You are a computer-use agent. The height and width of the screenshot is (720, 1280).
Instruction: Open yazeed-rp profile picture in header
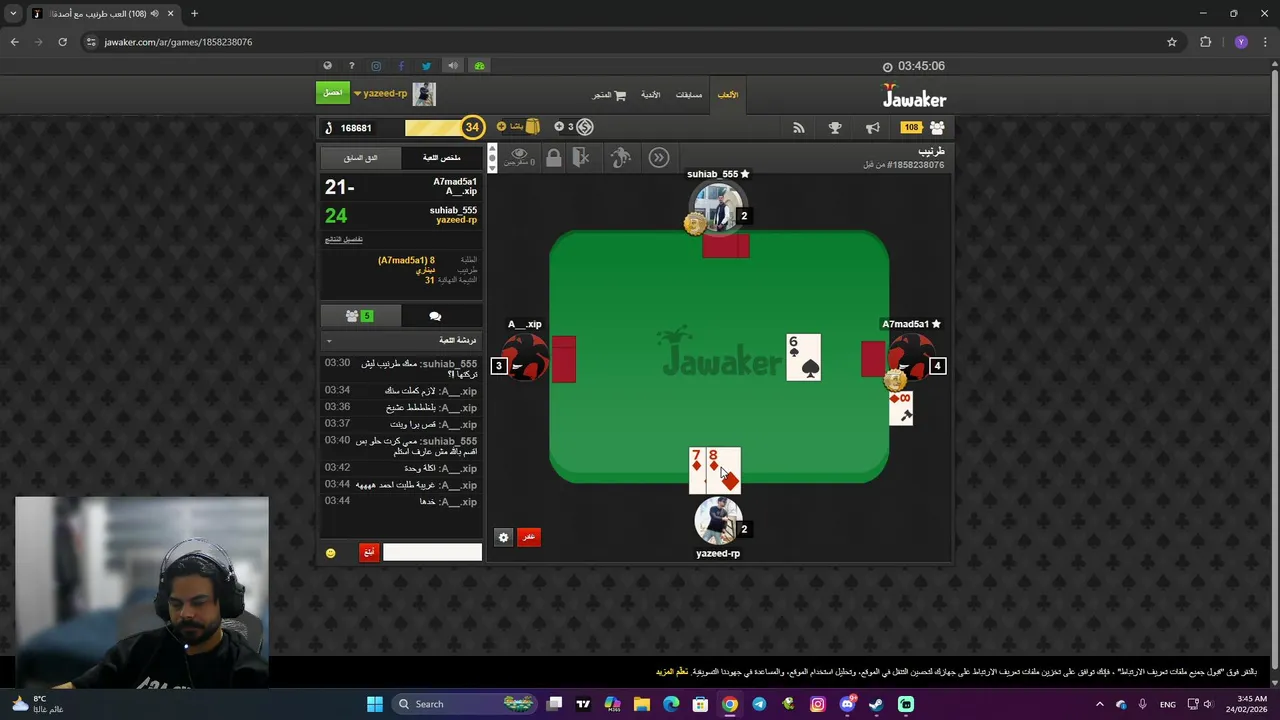(424, 94)
